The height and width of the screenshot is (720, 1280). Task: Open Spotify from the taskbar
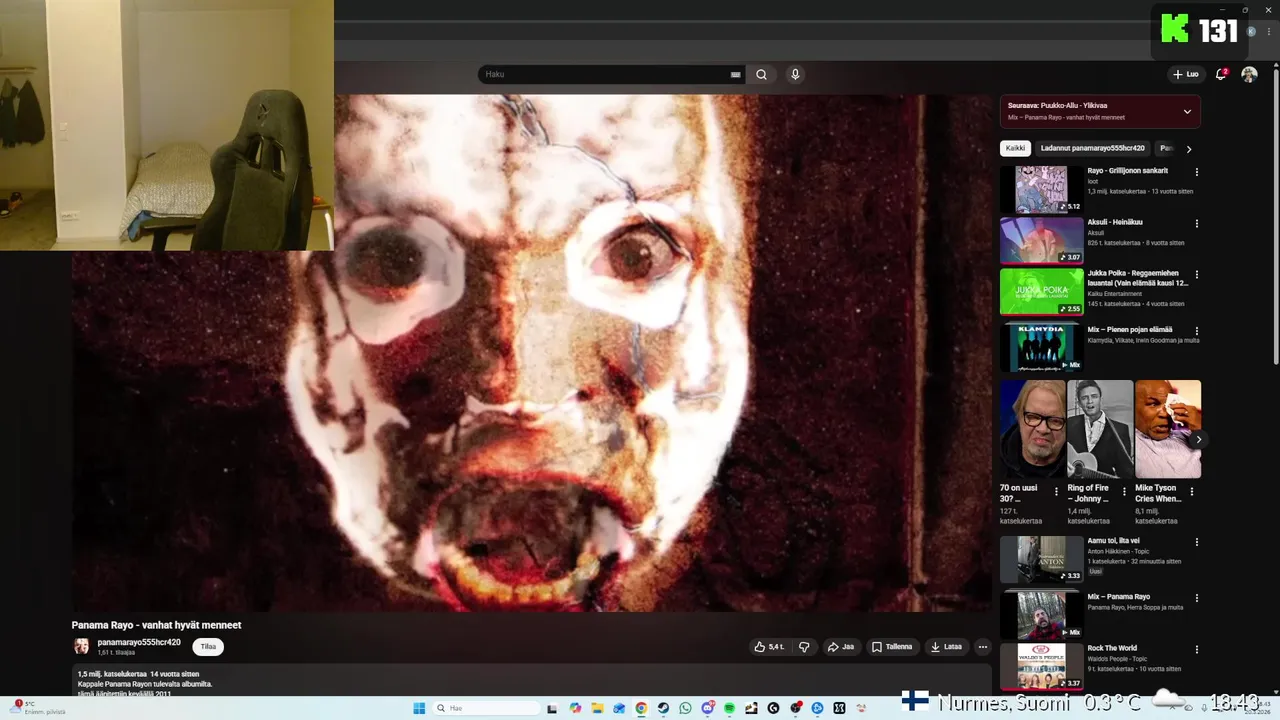(x=729, y=708)
